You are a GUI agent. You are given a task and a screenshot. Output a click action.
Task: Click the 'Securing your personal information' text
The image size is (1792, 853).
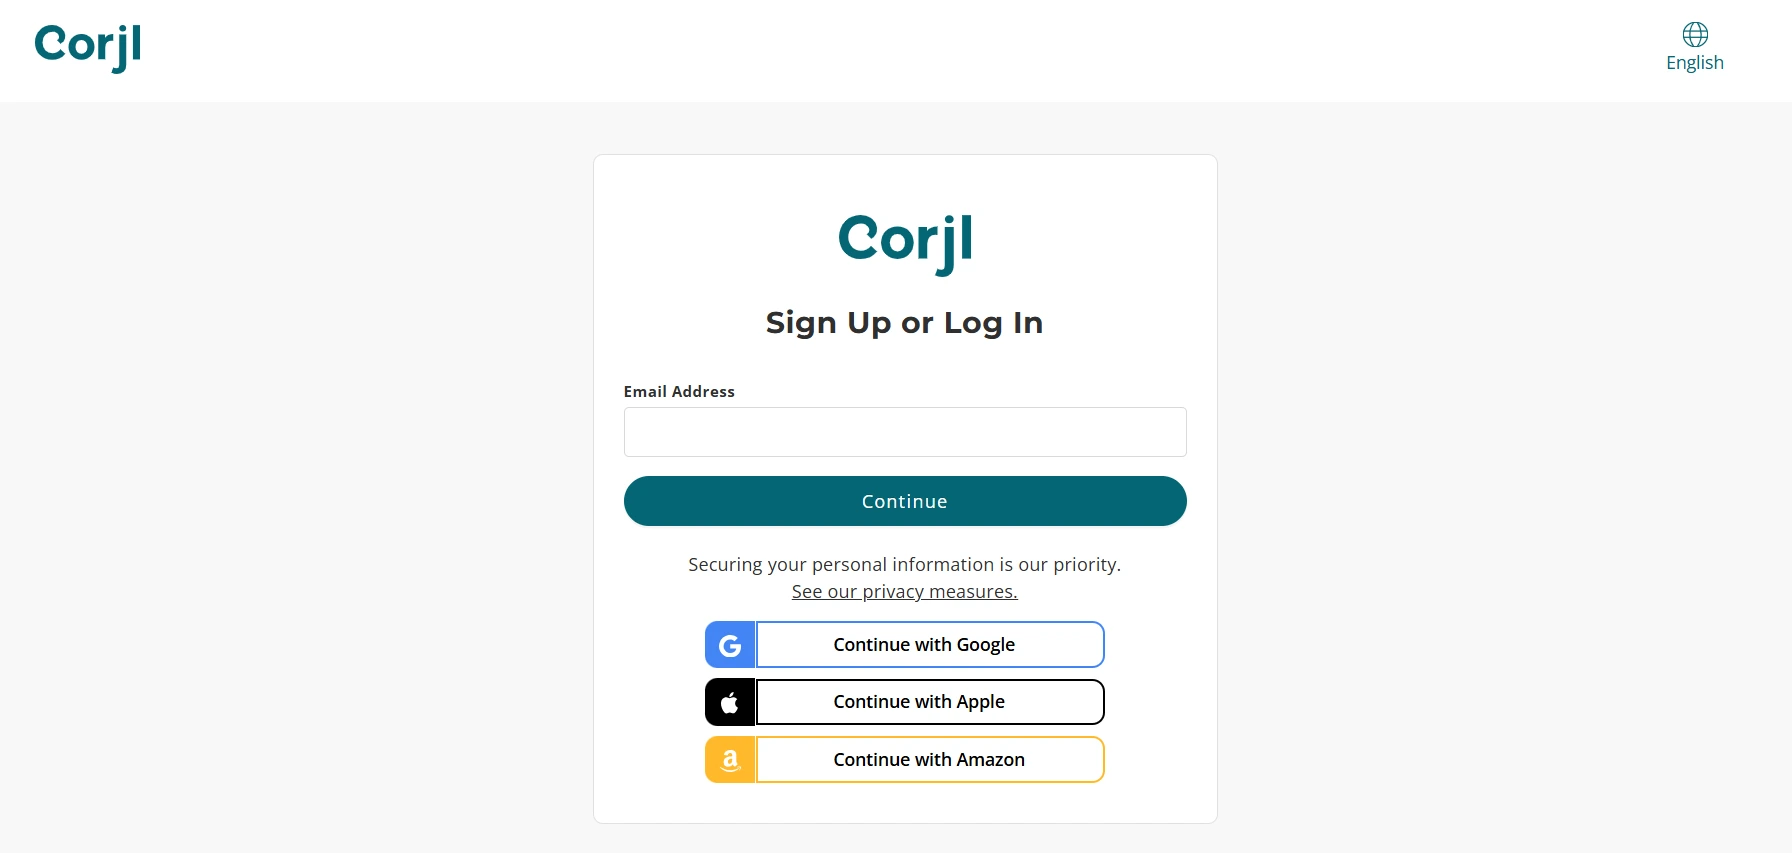[905, 565]
